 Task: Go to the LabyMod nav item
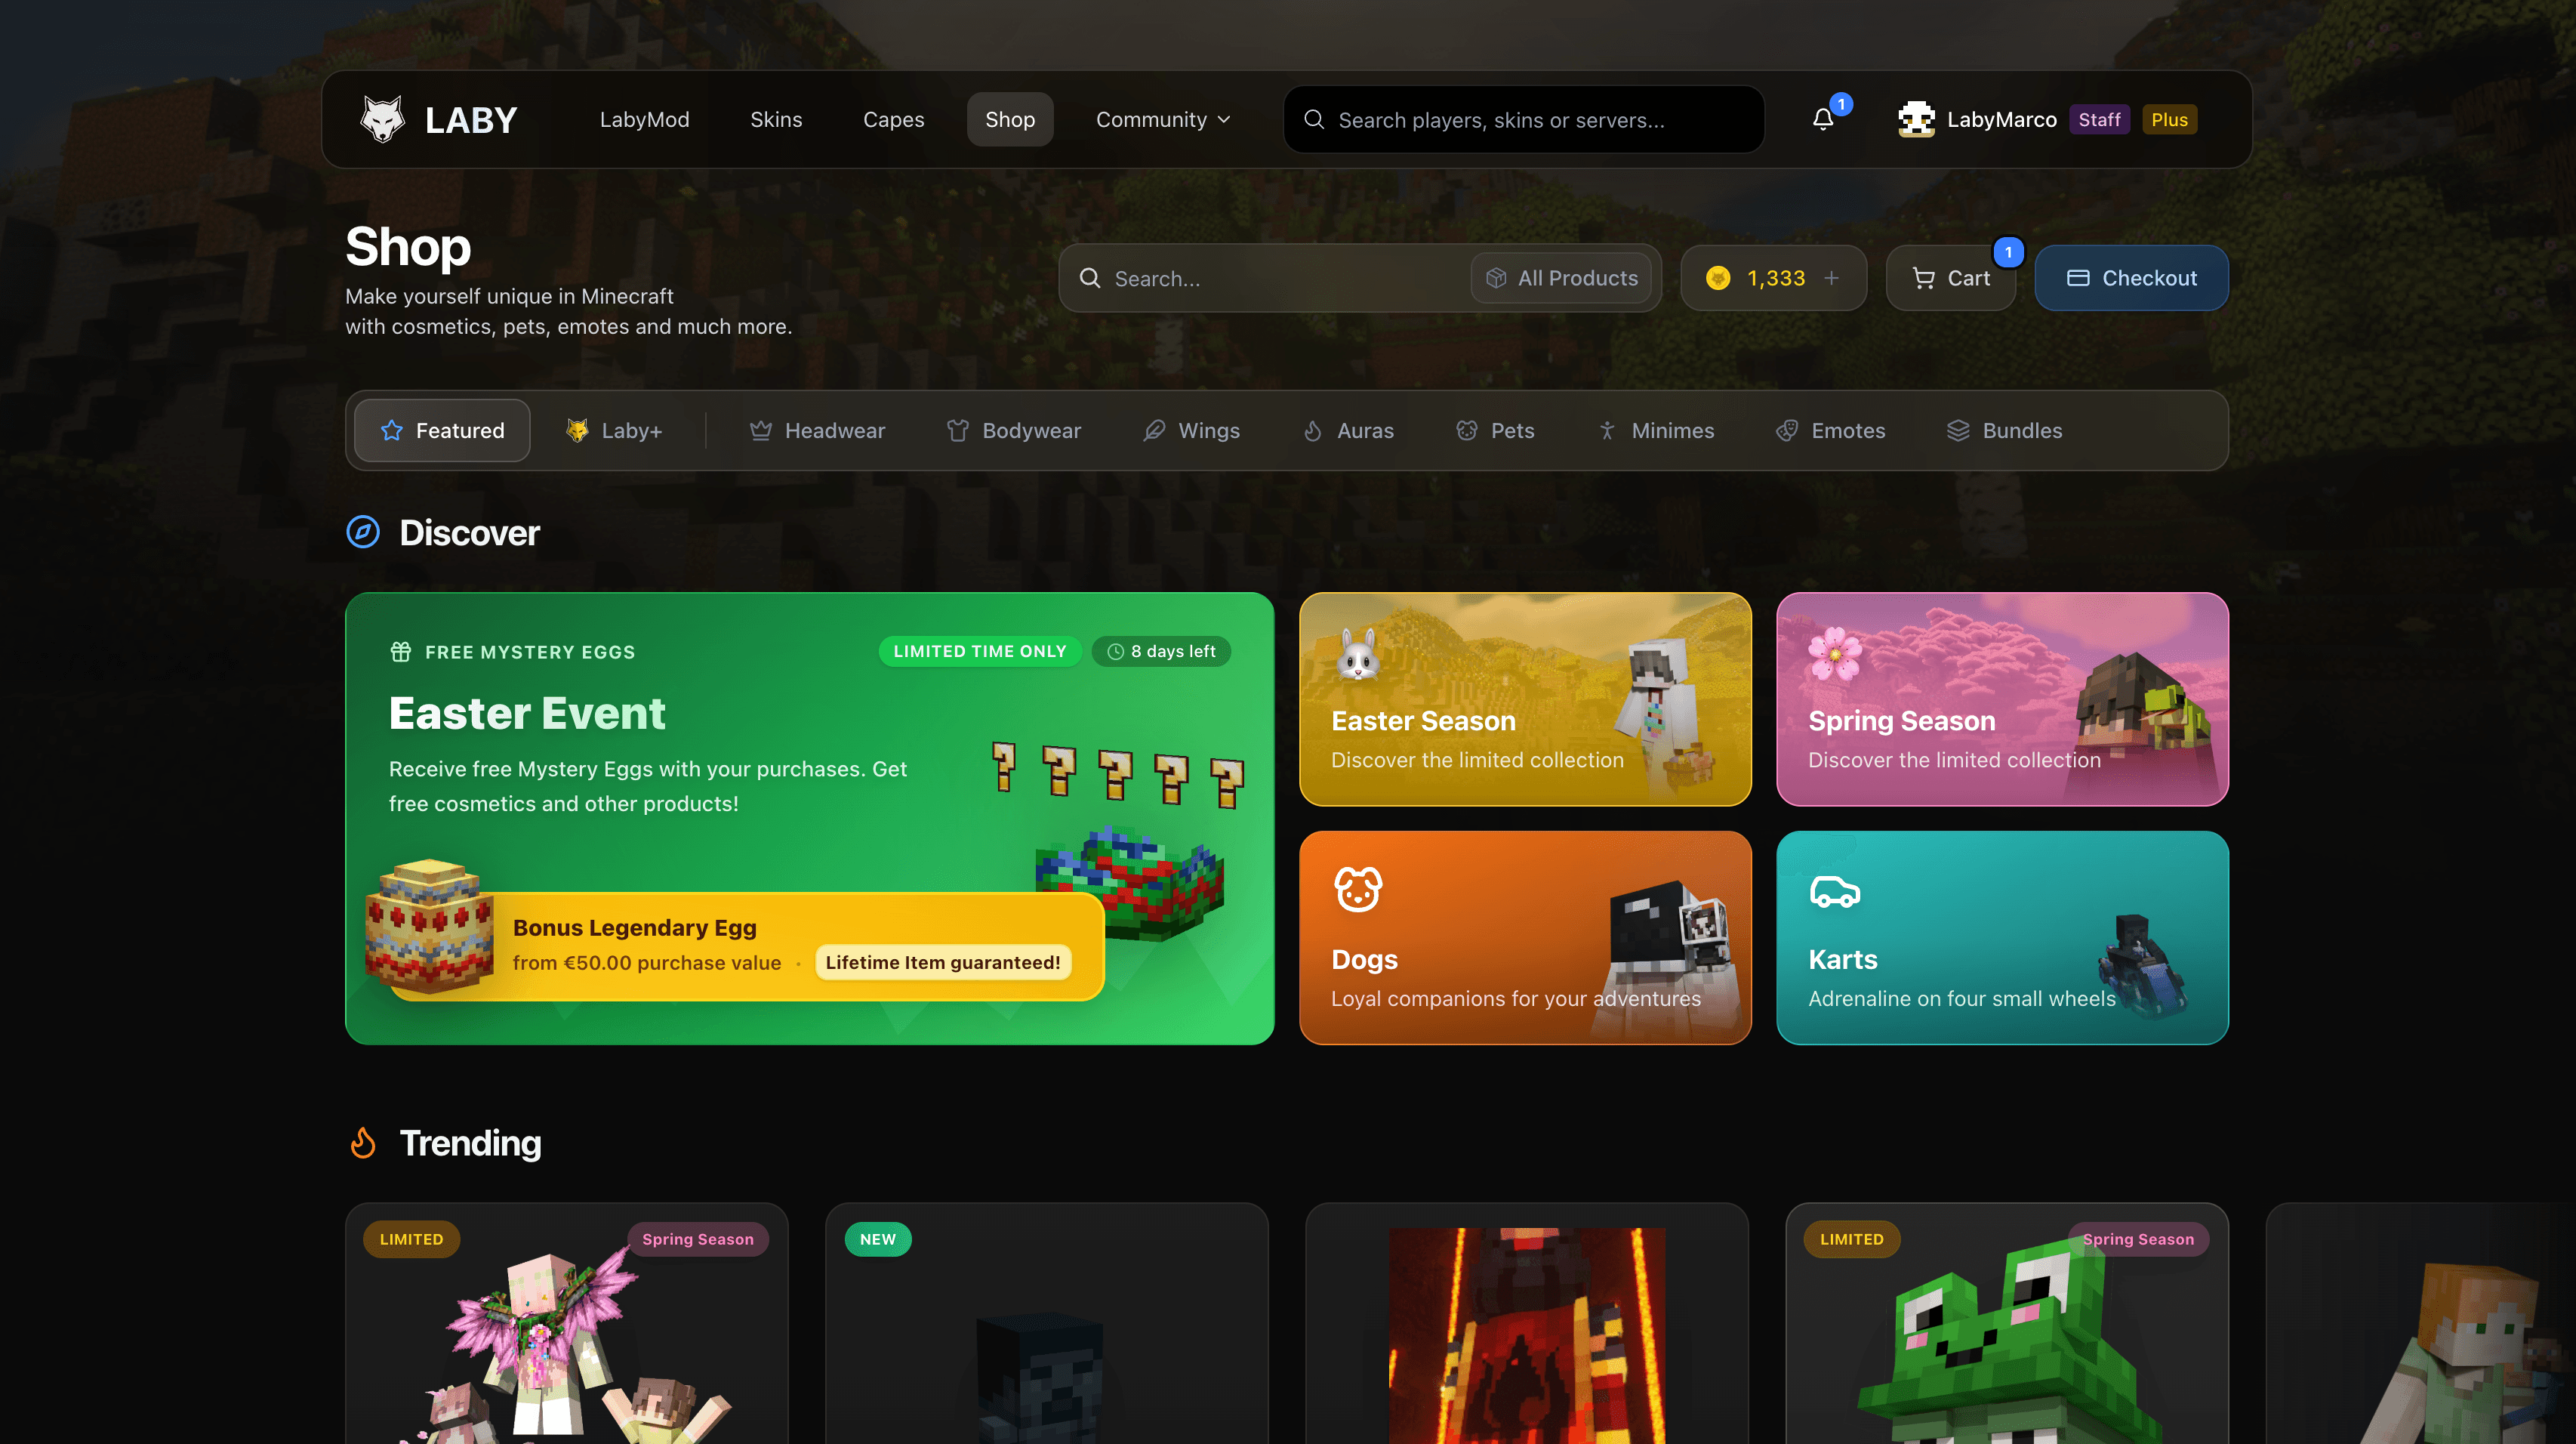[x=644, y=120]
